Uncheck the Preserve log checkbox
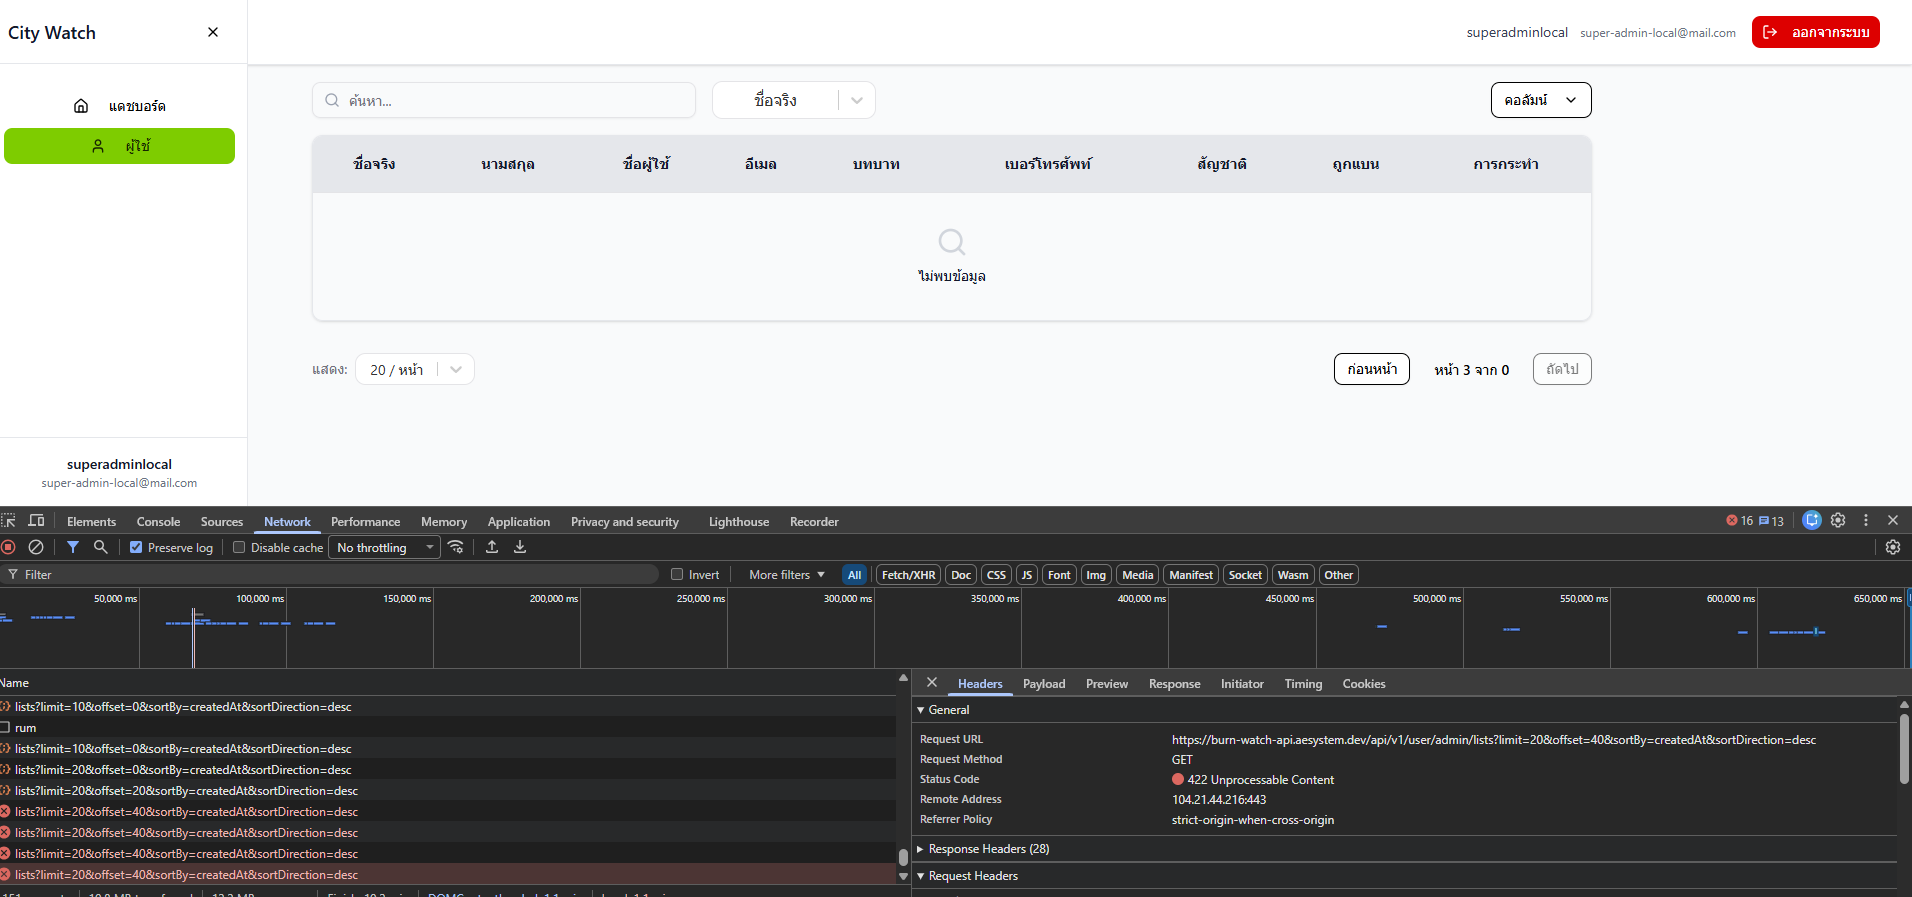The height and width of the screenshot is (897, 1912). coord(136,547)
